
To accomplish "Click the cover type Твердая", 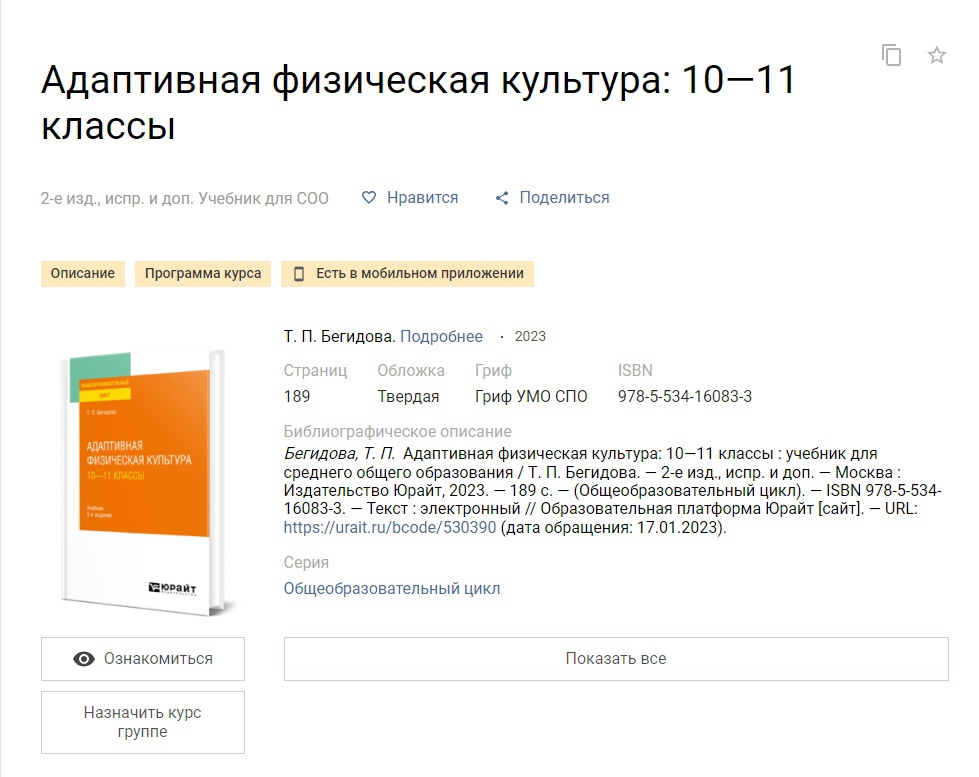I will point(408,397).
